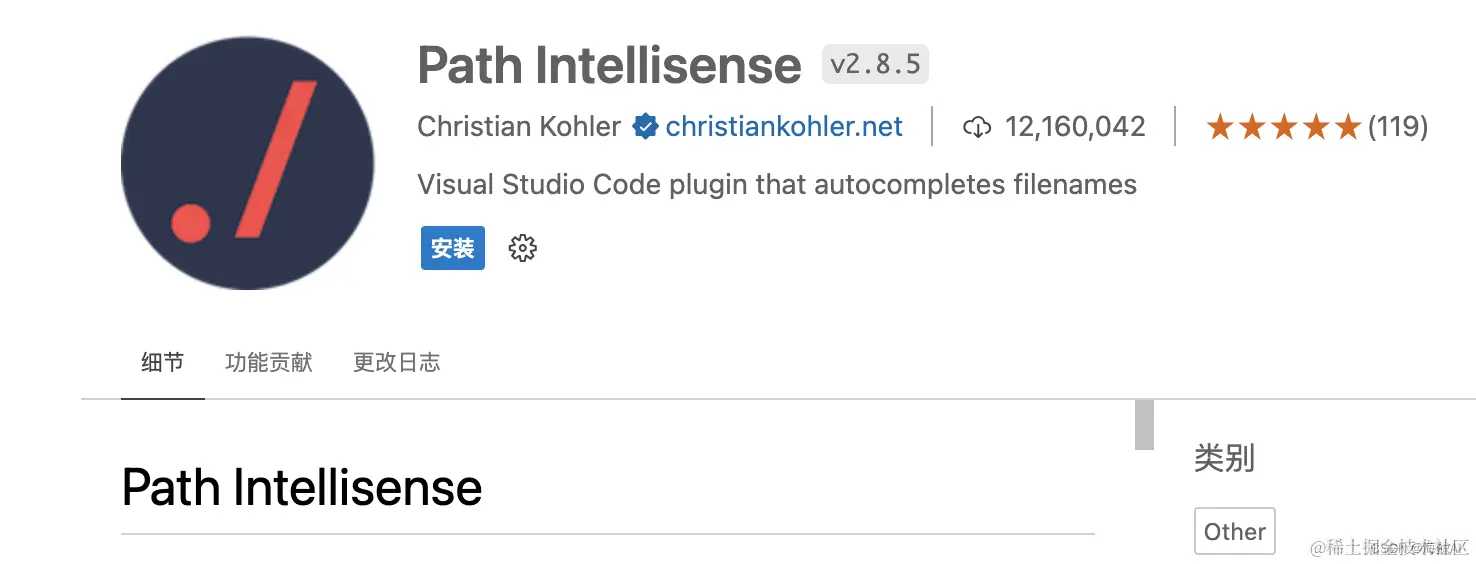Click the middle third rating star
This screenshot has width=1476, height=564.
pos(1284,127)
